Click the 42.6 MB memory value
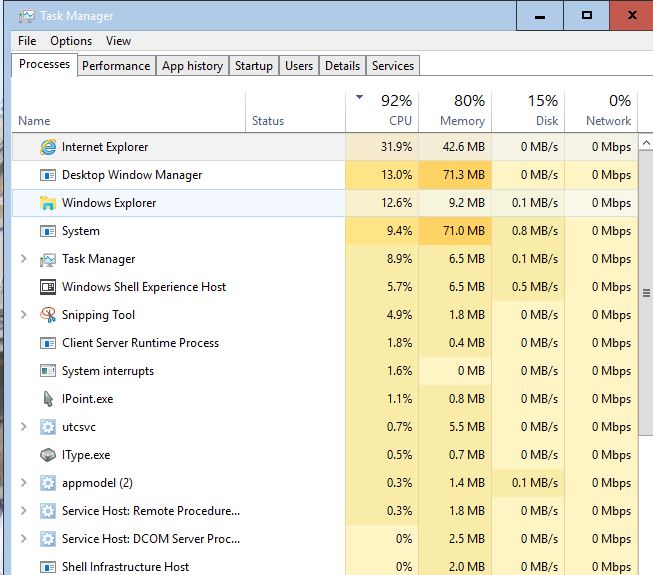The image size is (653, 575). (x=464, y=147)
